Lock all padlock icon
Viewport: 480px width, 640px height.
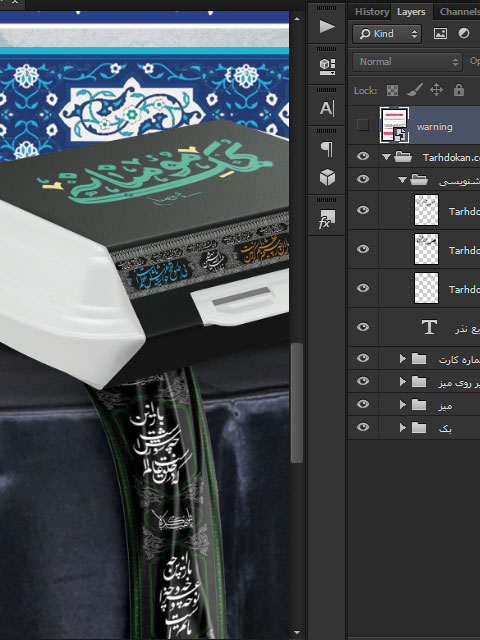point(459,90)
